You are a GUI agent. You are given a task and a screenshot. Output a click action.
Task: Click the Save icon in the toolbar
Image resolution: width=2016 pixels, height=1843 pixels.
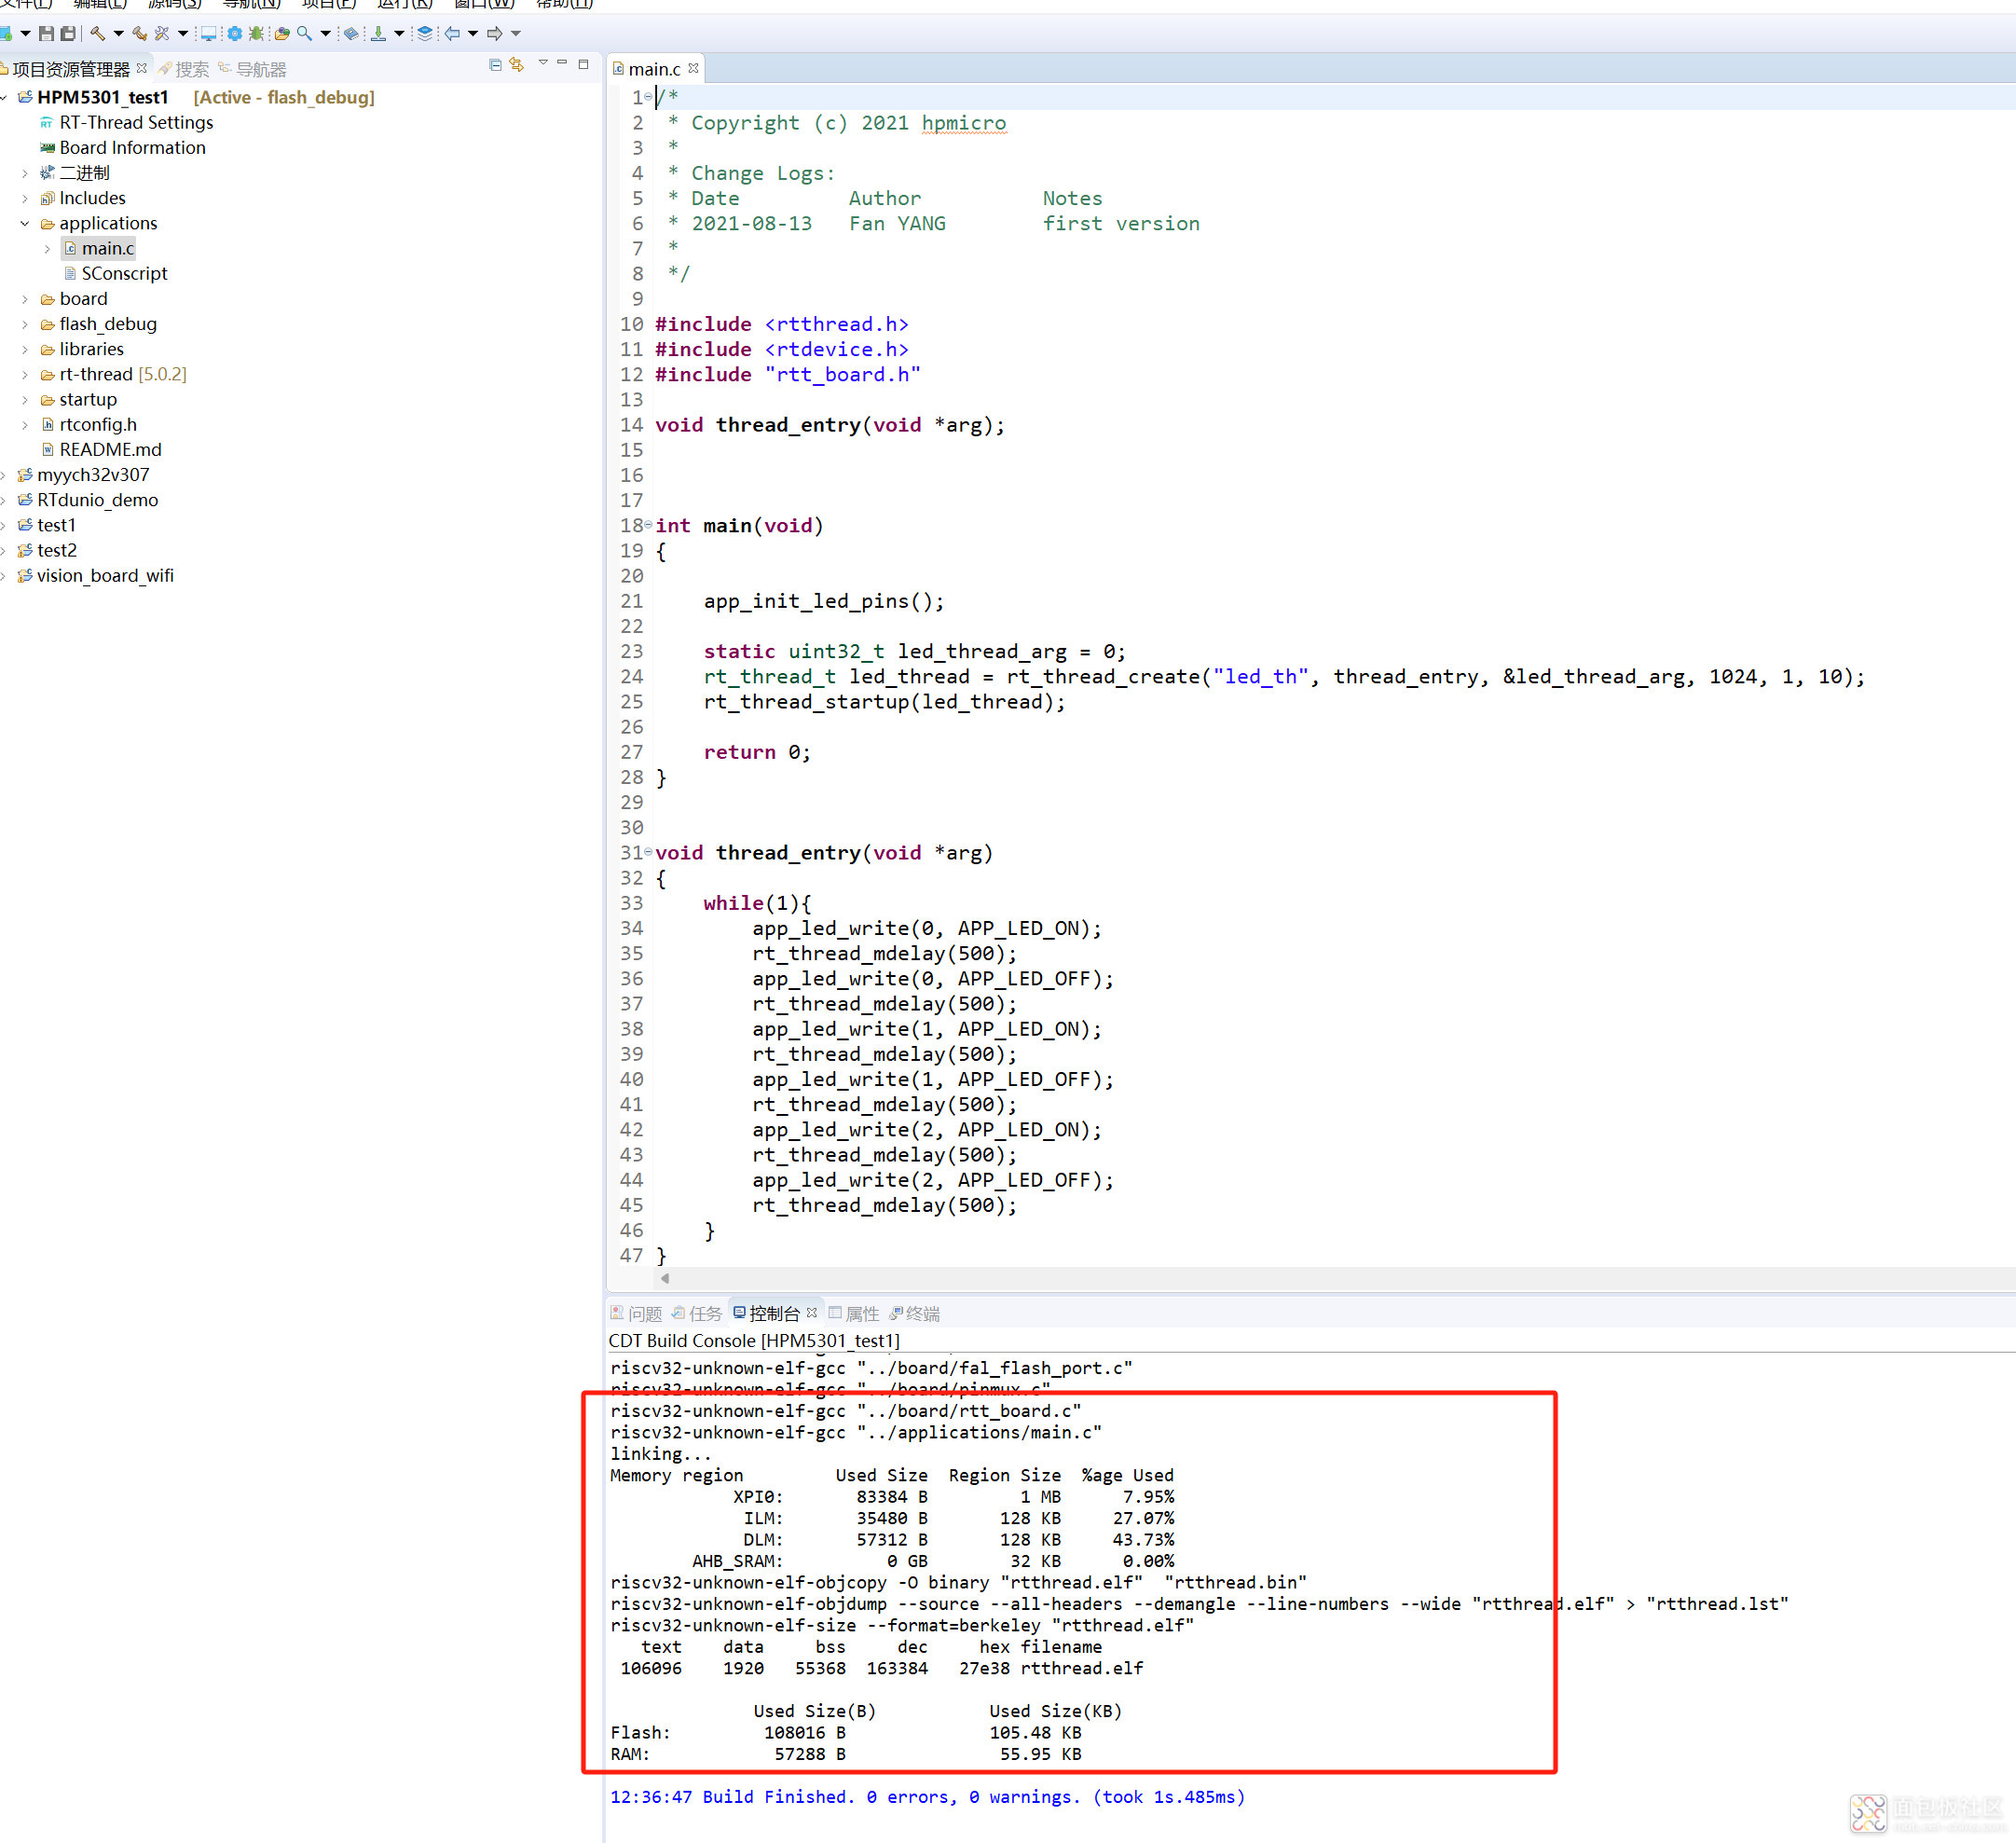click(46, 34)
